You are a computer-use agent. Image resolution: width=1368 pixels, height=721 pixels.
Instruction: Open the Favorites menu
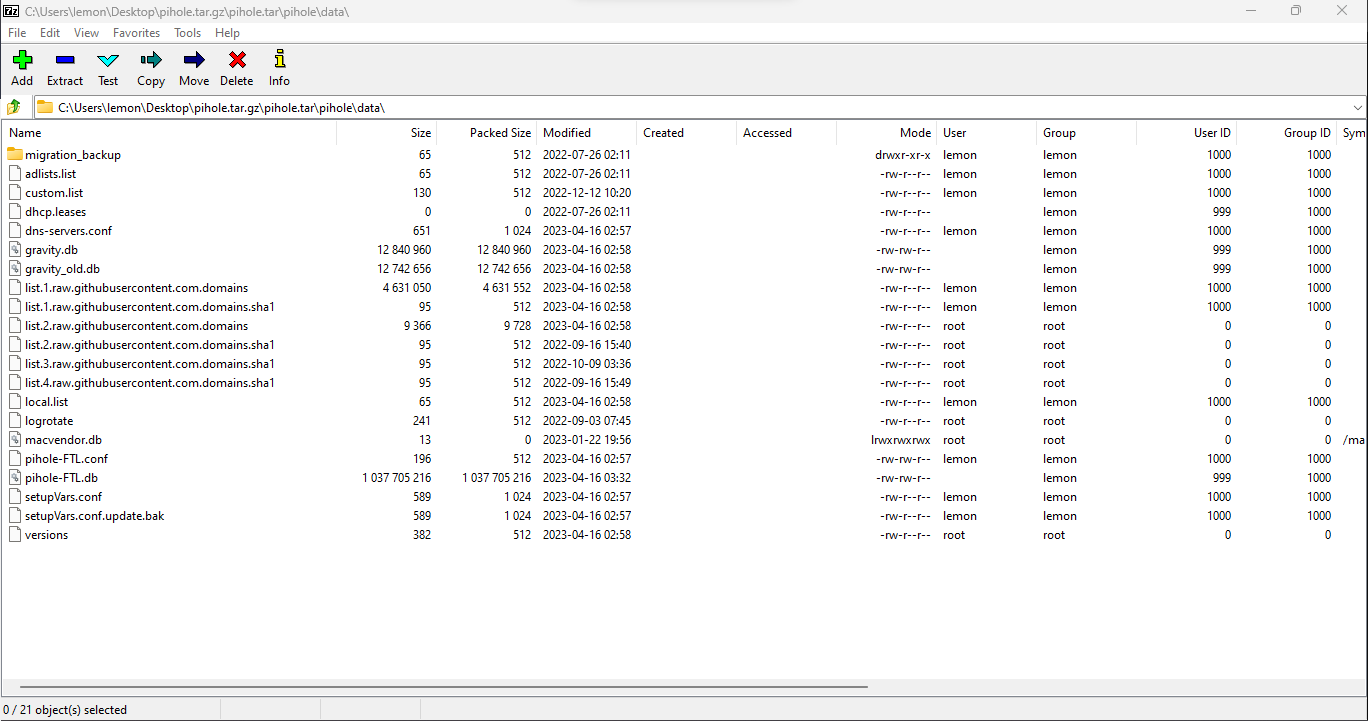(136, 33)
